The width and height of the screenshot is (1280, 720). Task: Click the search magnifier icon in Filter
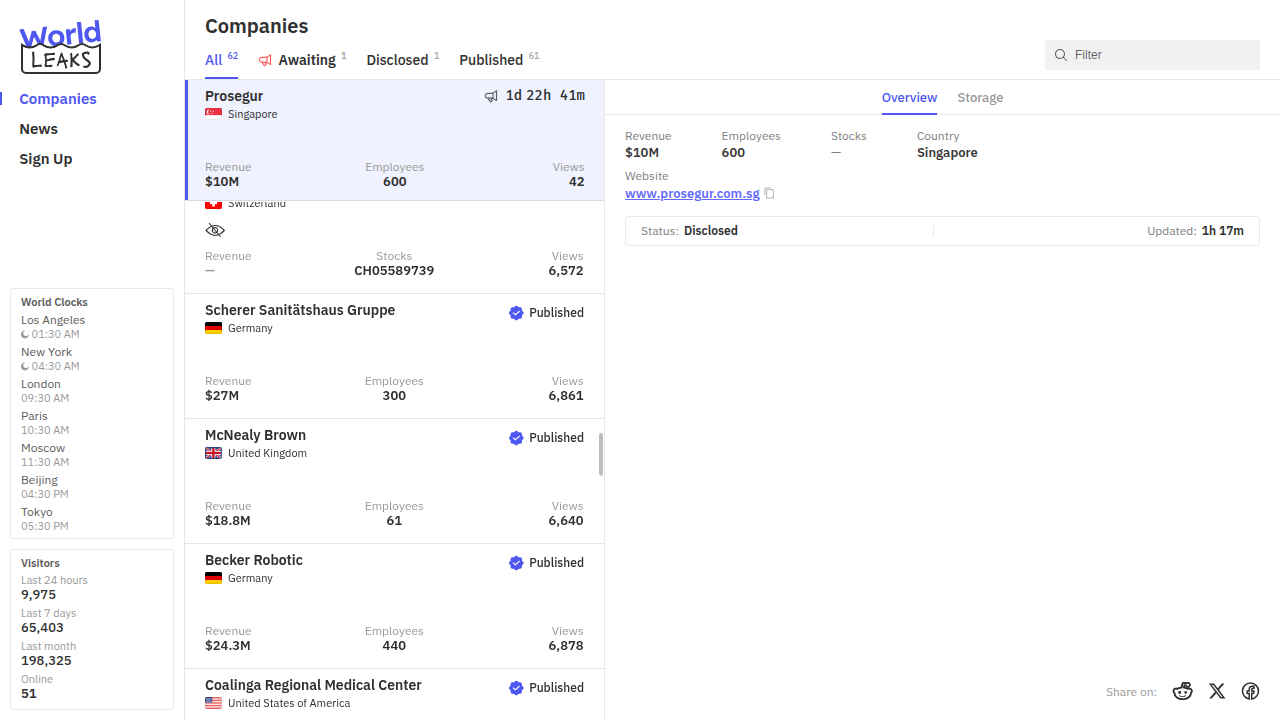[x=1061, y=55]
